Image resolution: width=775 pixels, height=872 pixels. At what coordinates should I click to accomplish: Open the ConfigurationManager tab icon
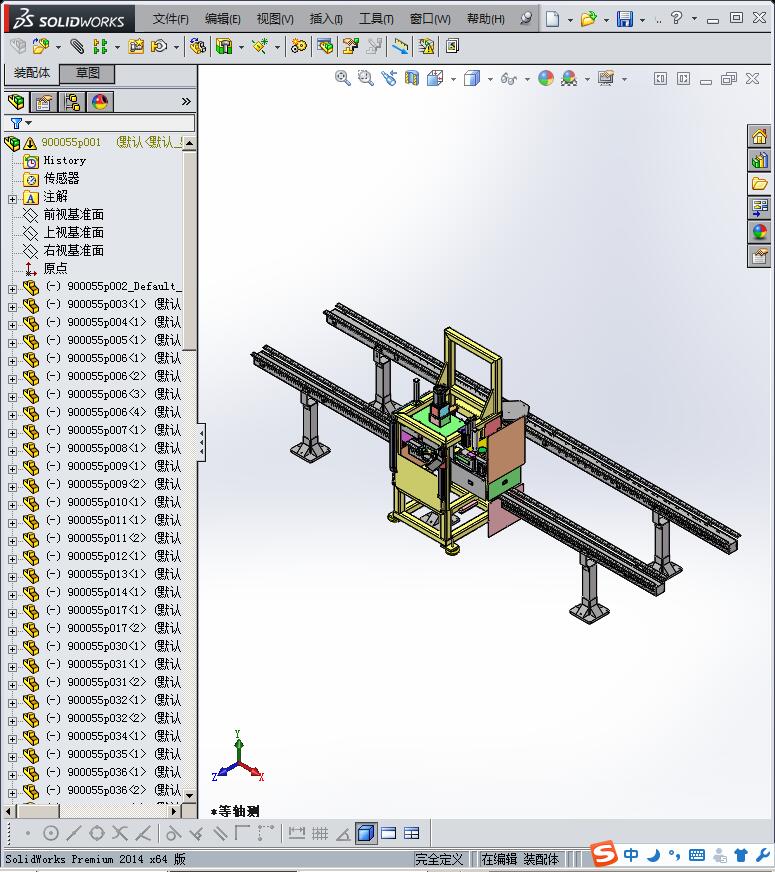coord(72,102)
